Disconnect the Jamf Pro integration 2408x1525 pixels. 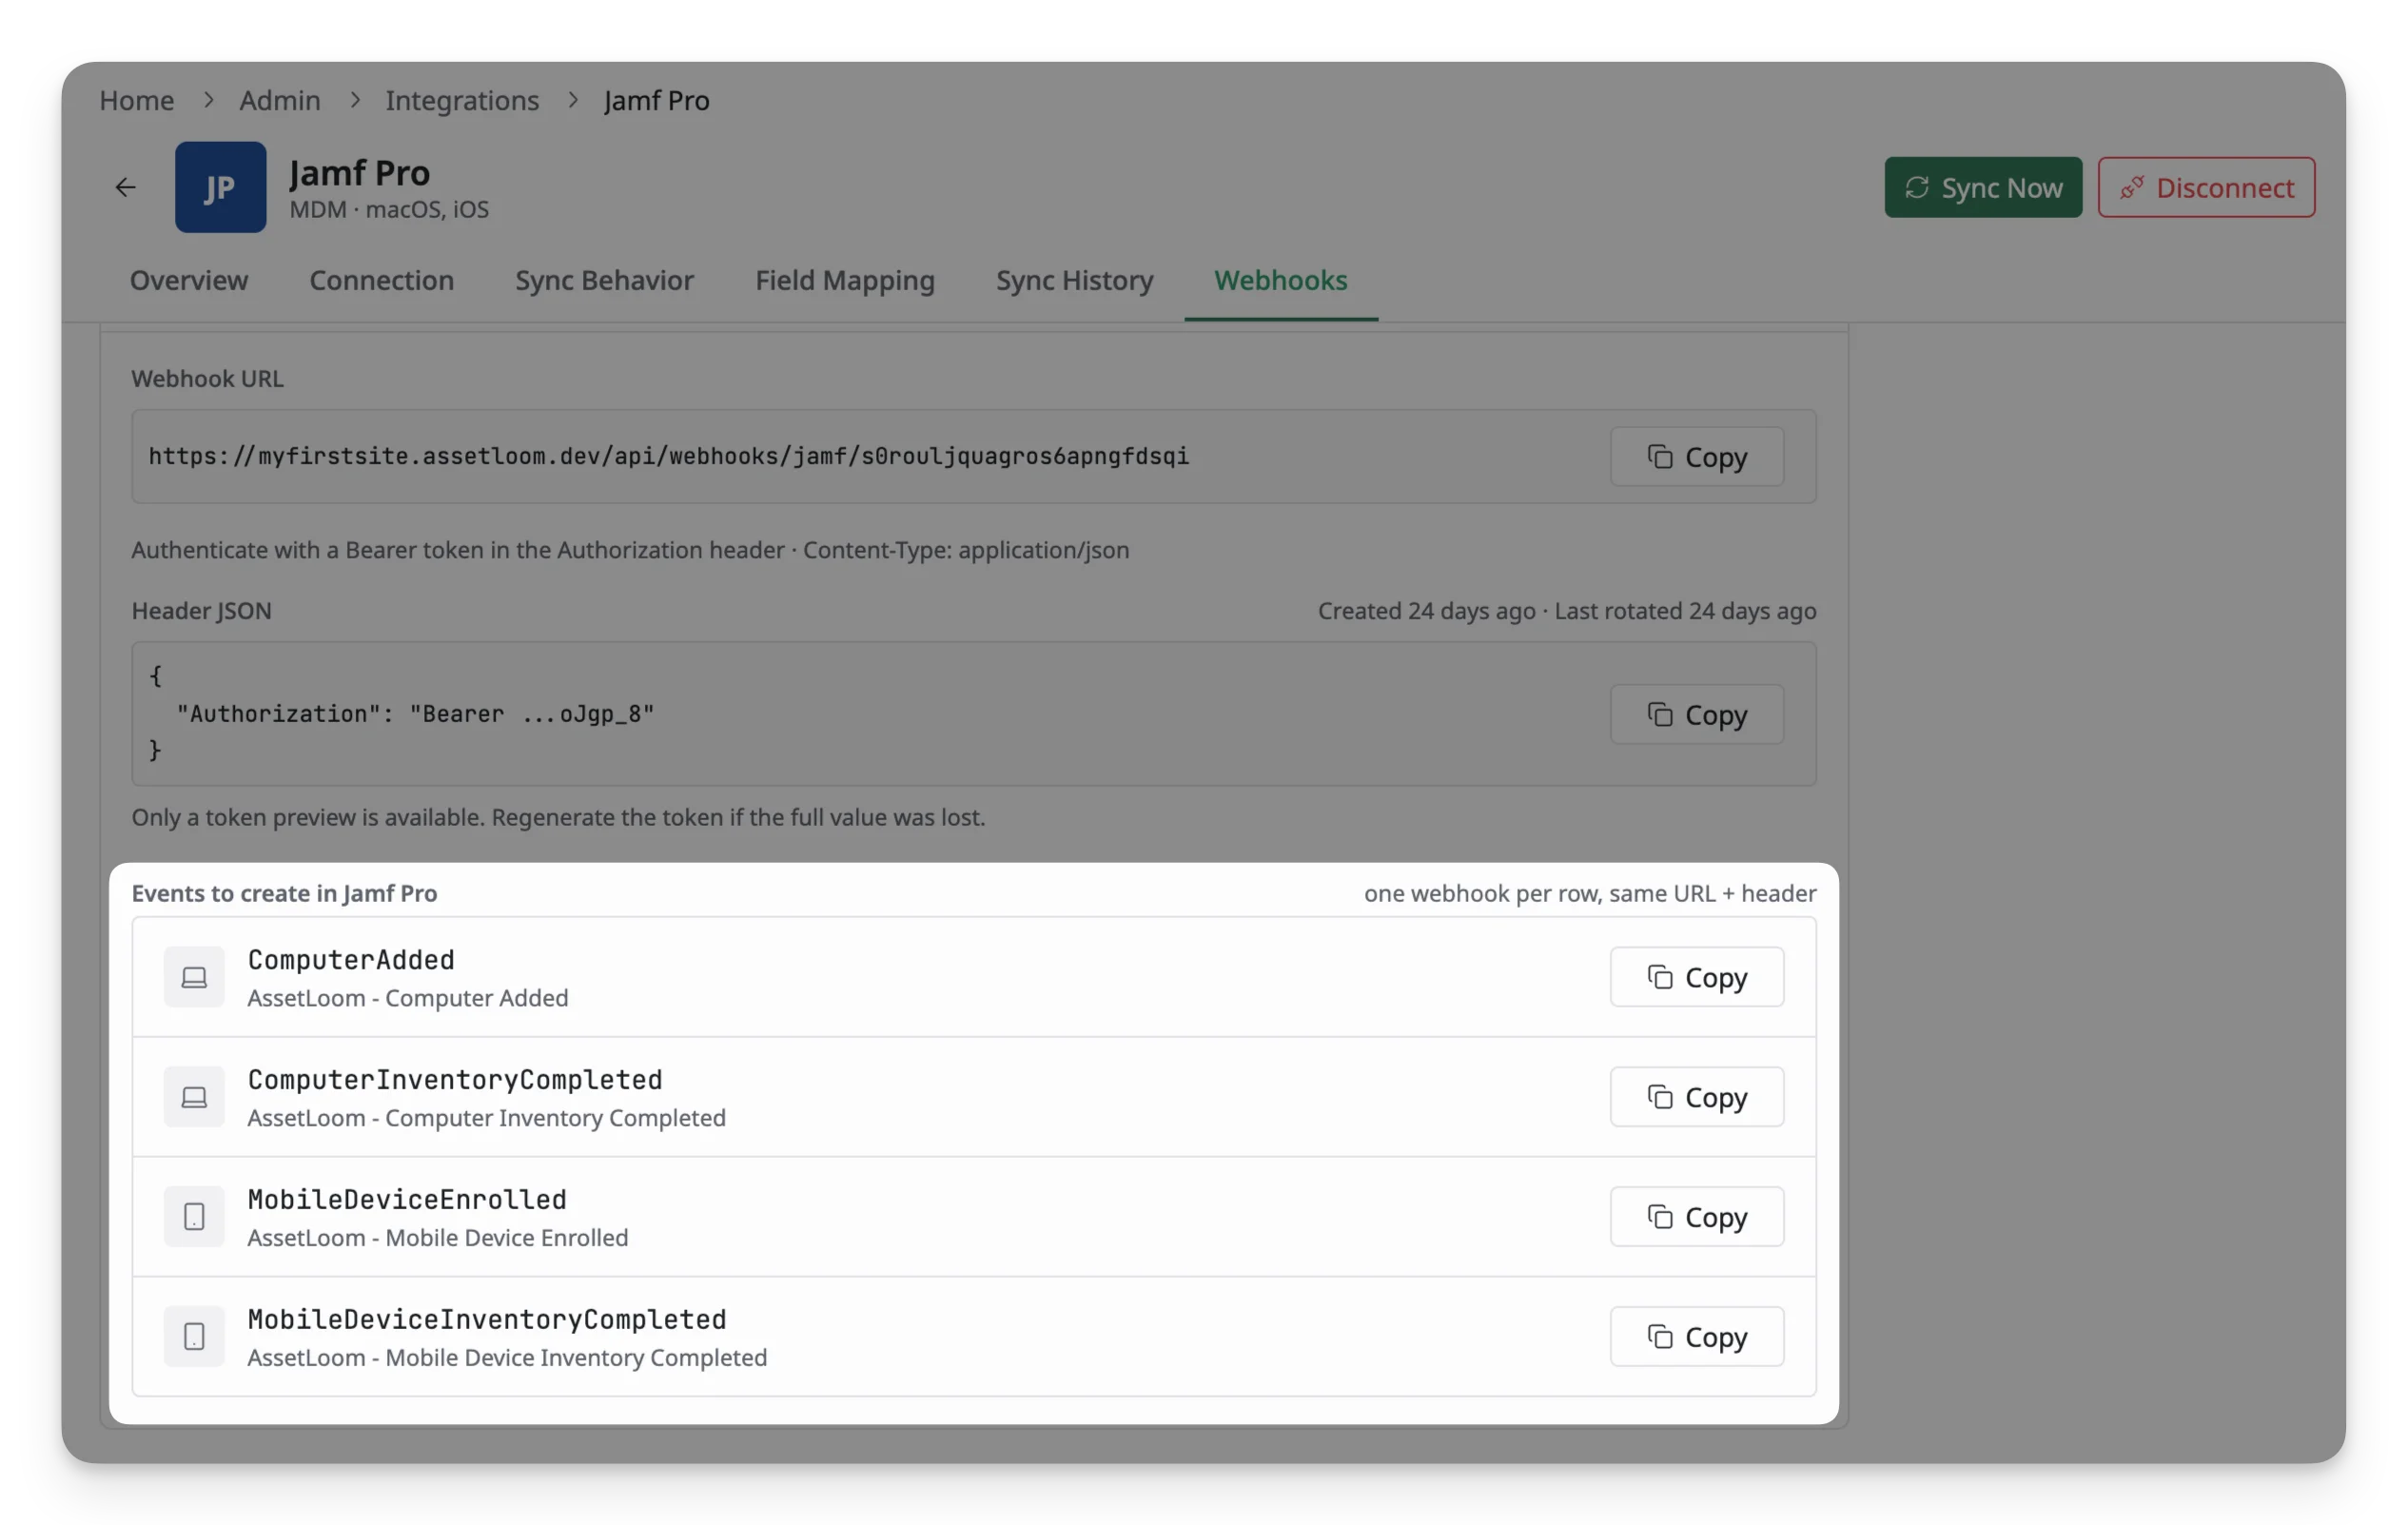coord(2206,187)
